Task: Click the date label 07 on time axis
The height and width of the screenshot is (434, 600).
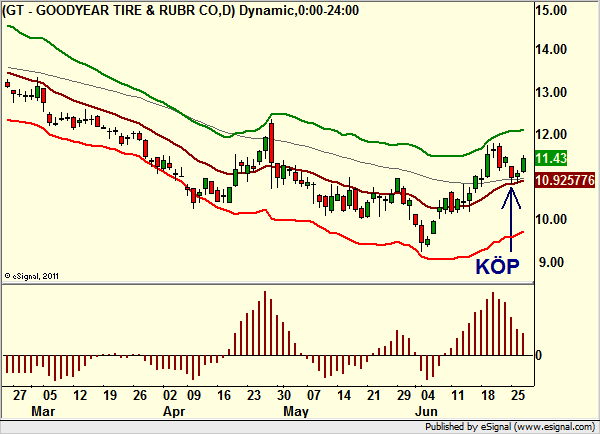Action: 313,395
